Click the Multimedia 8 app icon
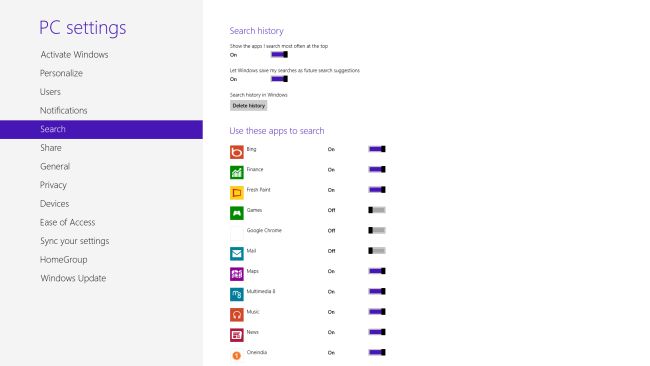The width and height of the screenshot is (650, 366). click(237, 294)
